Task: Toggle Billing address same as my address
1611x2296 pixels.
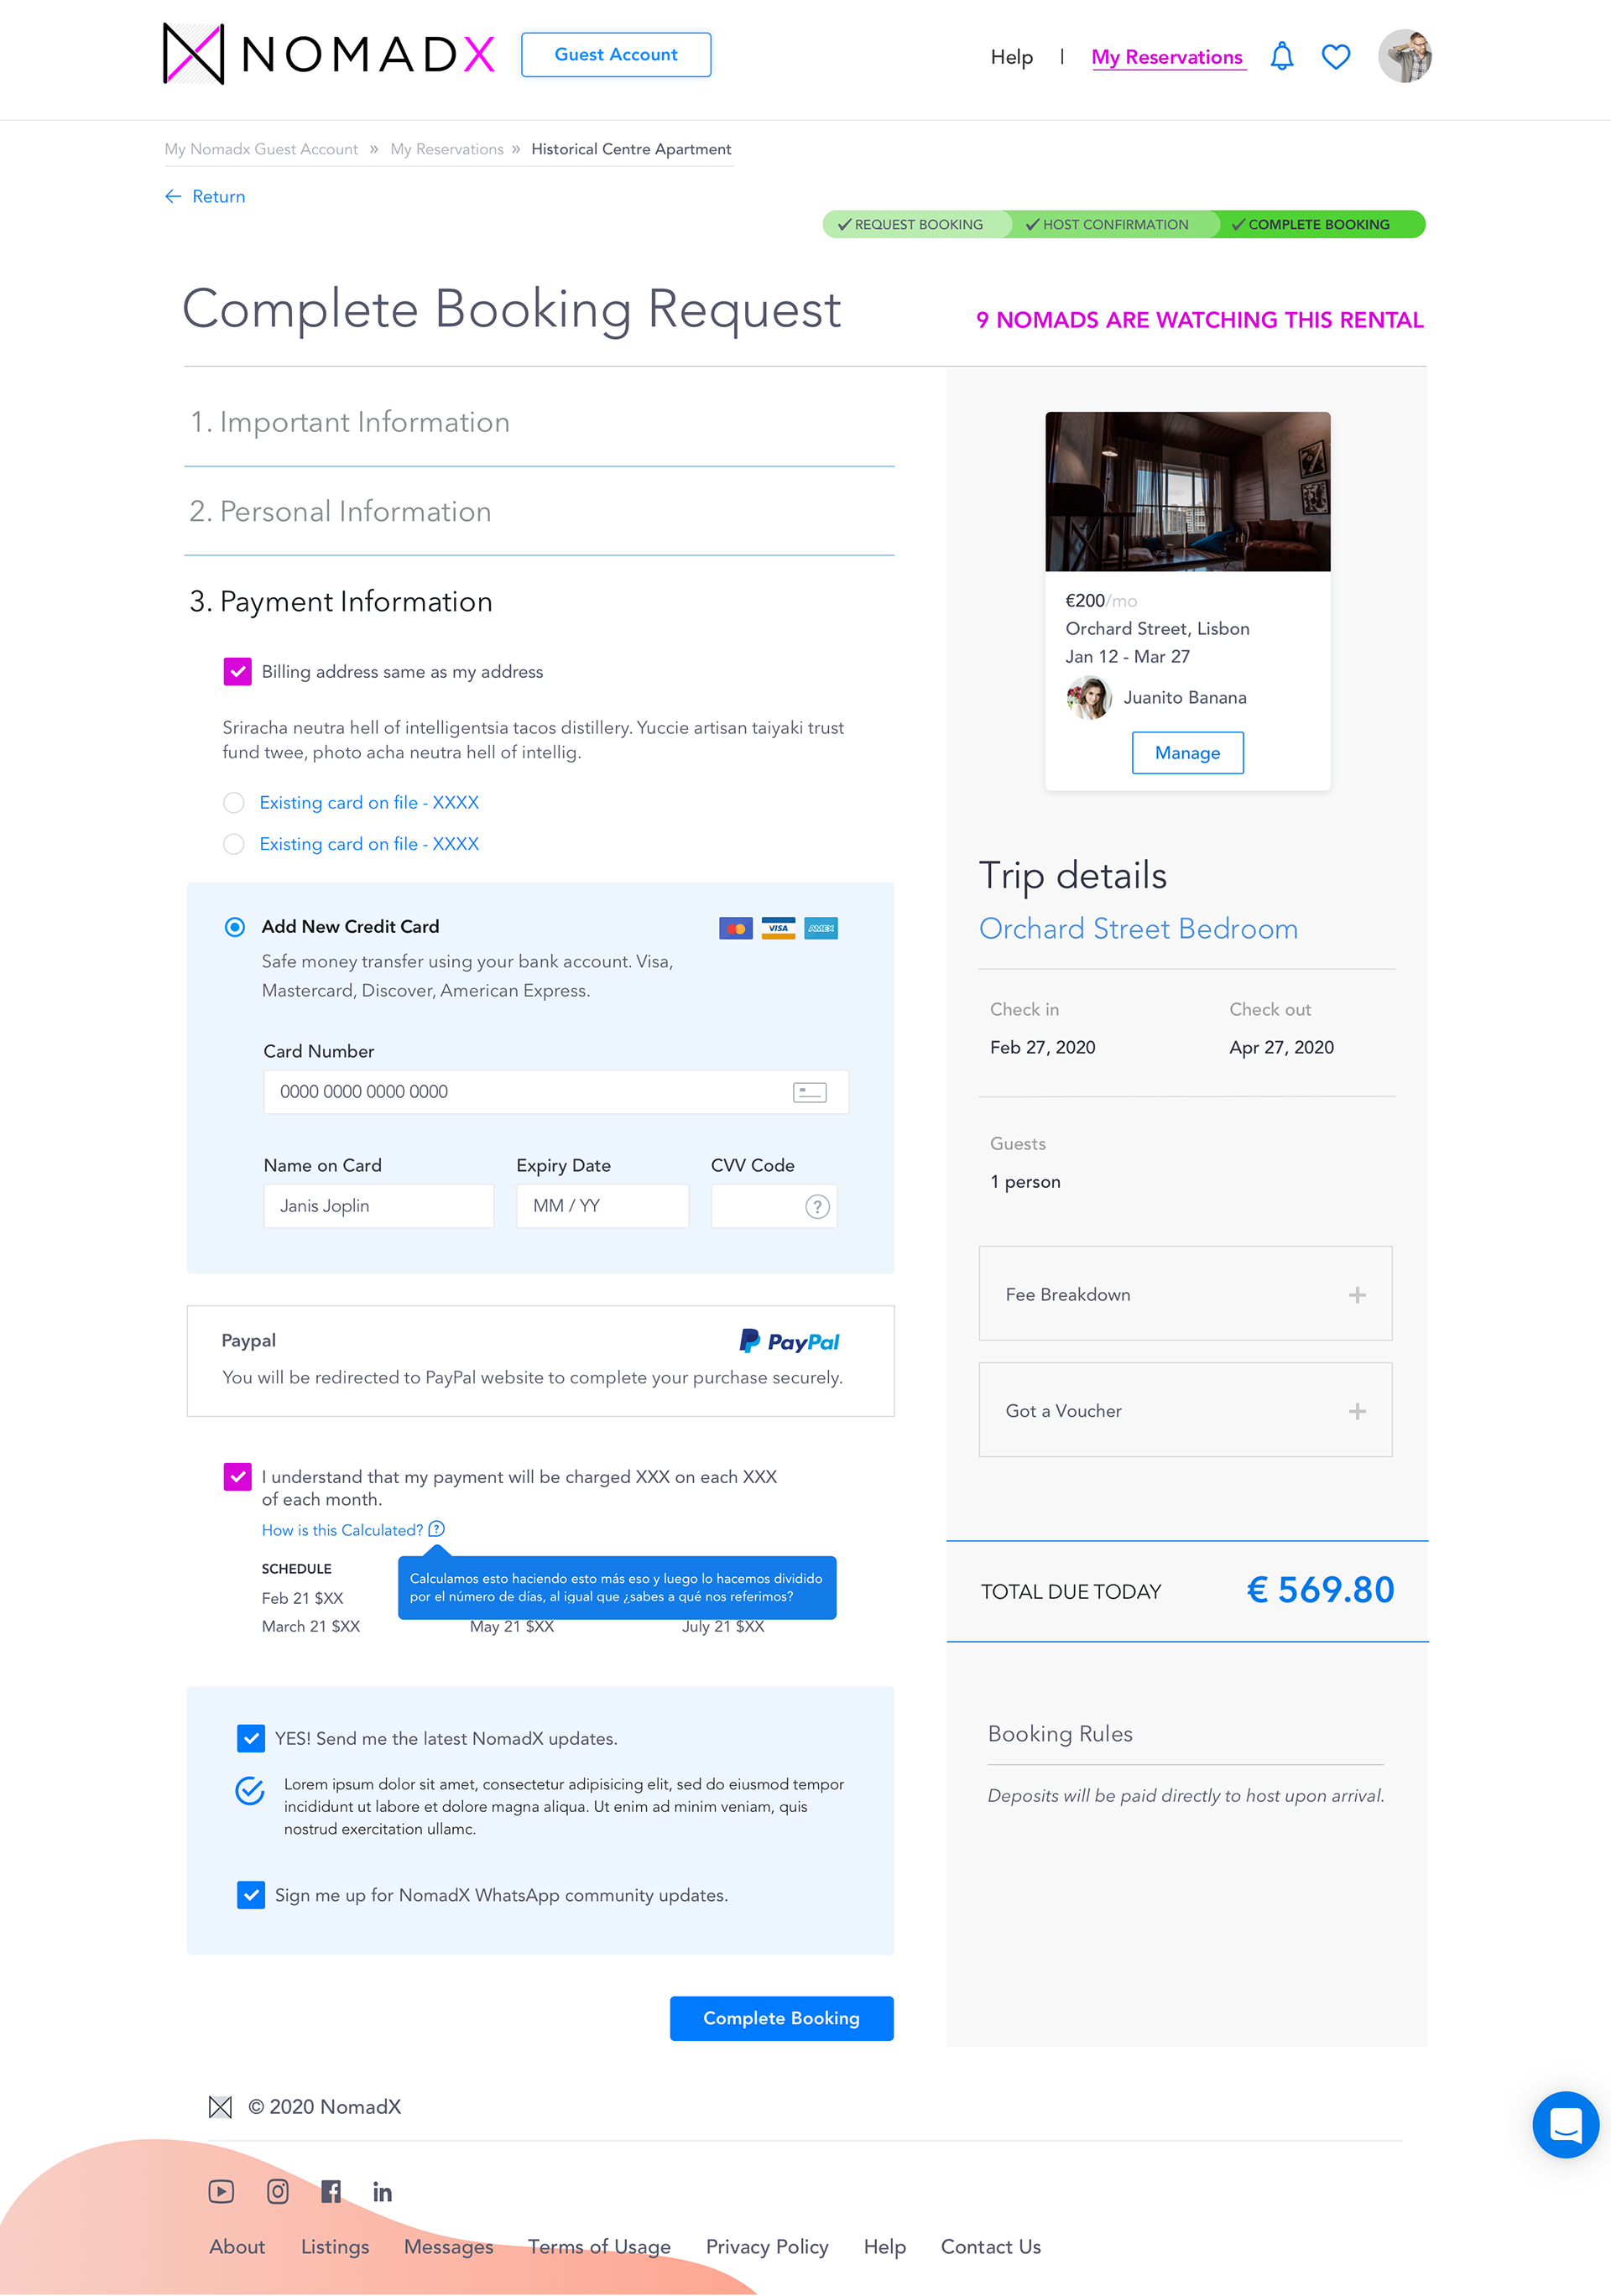Action: point(237,671)
